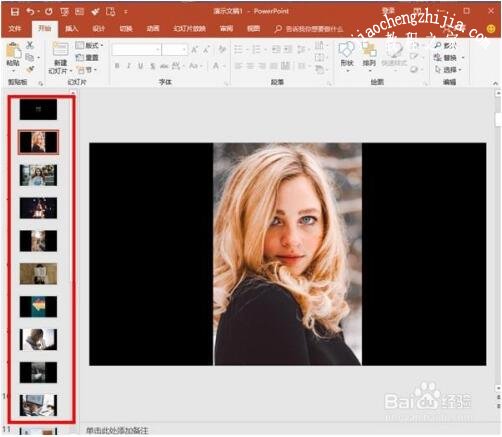
Task: Toggle Italic formatting
Action: [129, 66]
